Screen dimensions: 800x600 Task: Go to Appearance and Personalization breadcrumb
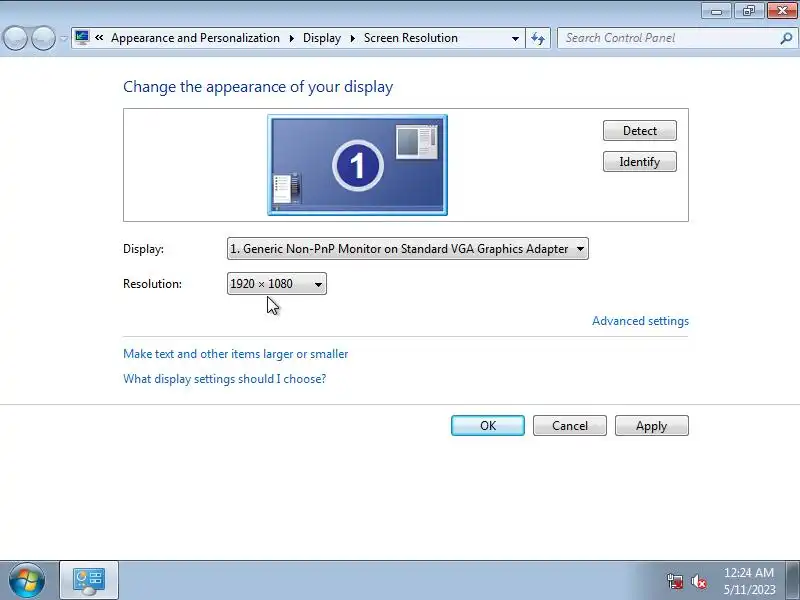pos(195,38)
